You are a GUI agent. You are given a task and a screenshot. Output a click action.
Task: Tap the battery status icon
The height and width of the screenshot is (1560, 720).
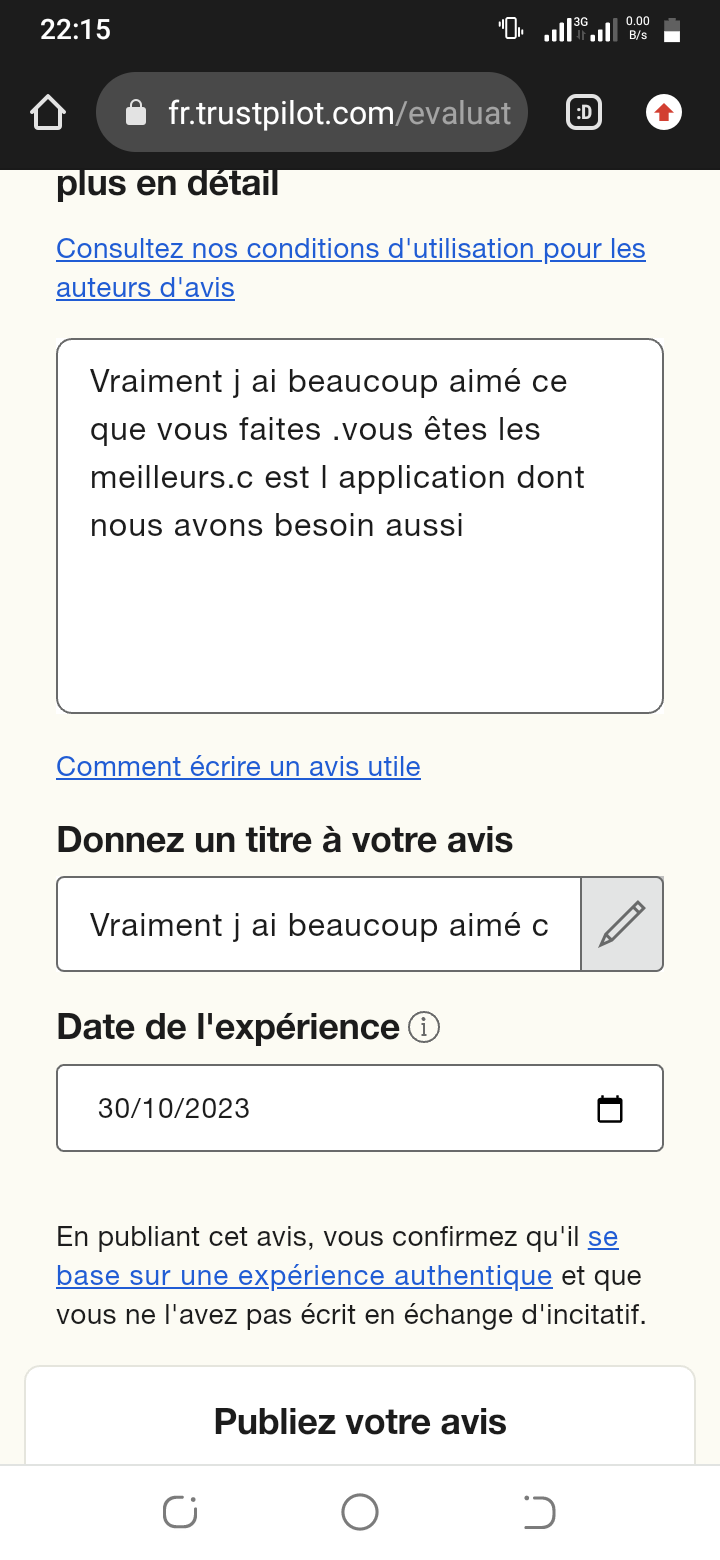pos(672,30)
